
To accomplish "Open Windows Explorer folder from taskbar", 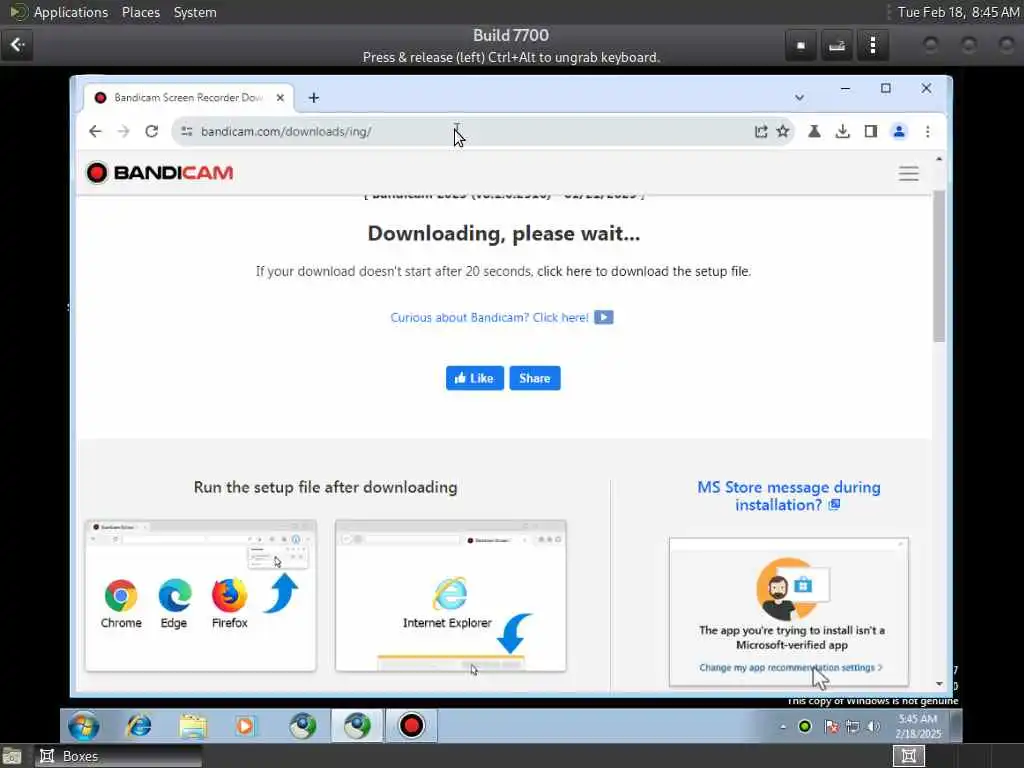I will (x=193, y=726).
